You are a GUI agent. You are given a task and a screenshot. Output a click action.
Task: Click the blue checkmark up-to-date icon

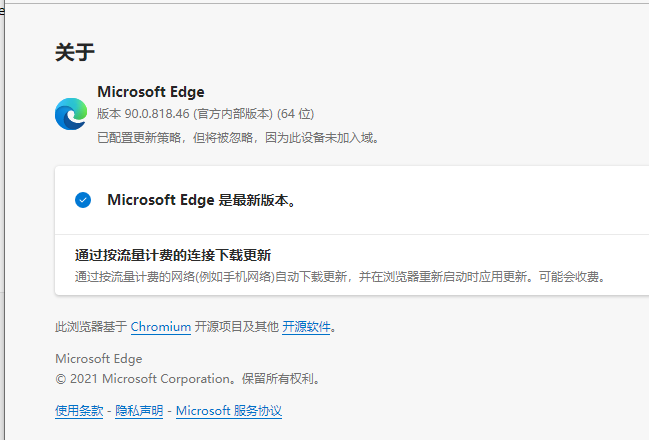(x=83, y=200)
